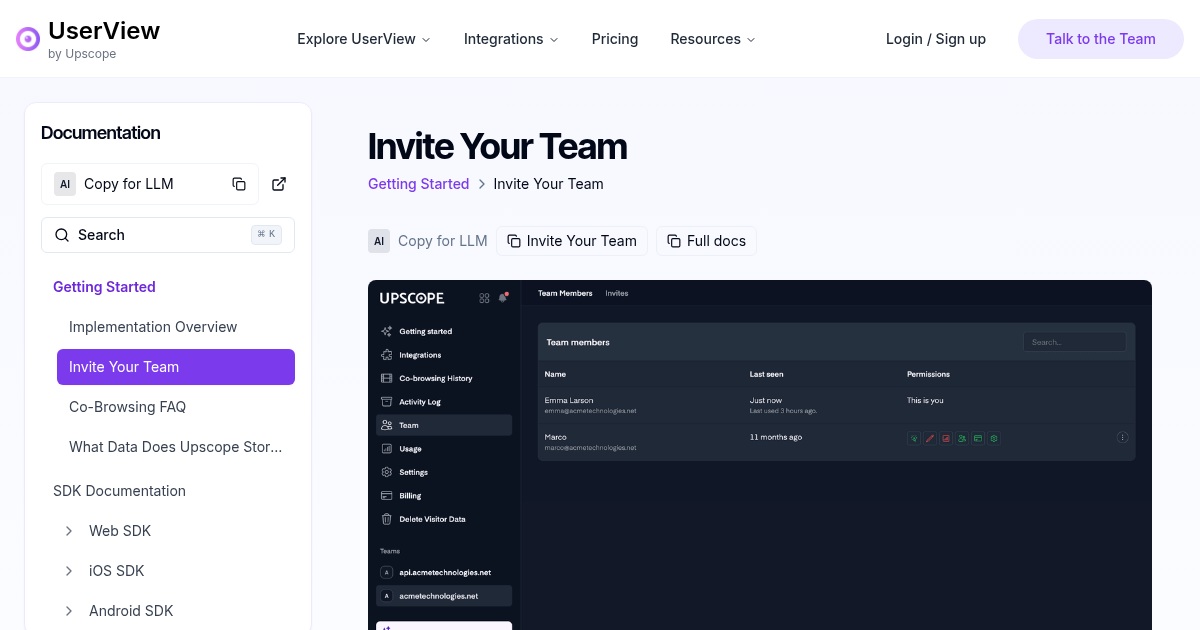Image resolution: width=1200 pixels, height=630 pixels.
Task: Click the Search box in Team members panel
Action: pos(1074,342)
